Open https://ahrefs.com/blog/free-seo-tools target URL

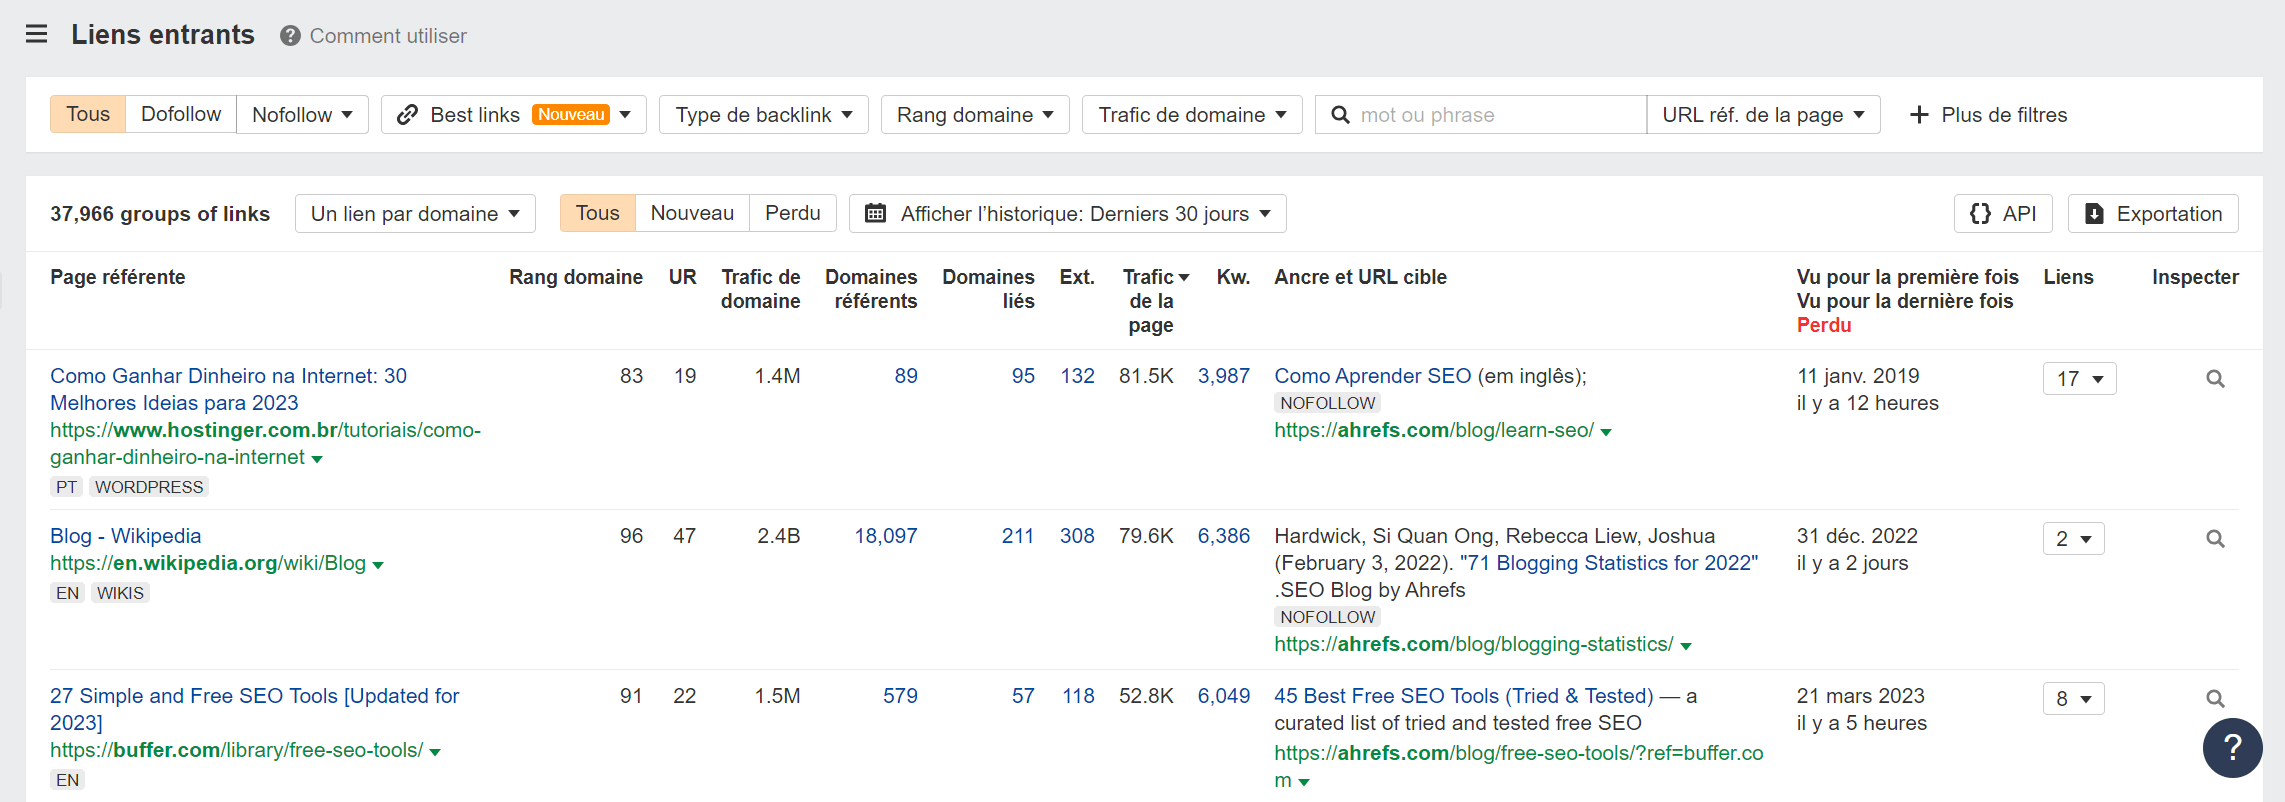(1518, 766)
